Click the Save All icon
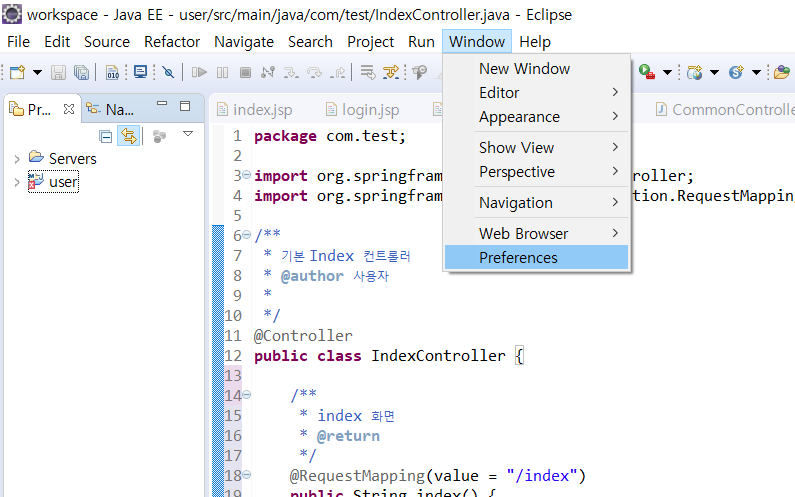The height and width of the screenshot is (497, 795). [x=81, y=73]
